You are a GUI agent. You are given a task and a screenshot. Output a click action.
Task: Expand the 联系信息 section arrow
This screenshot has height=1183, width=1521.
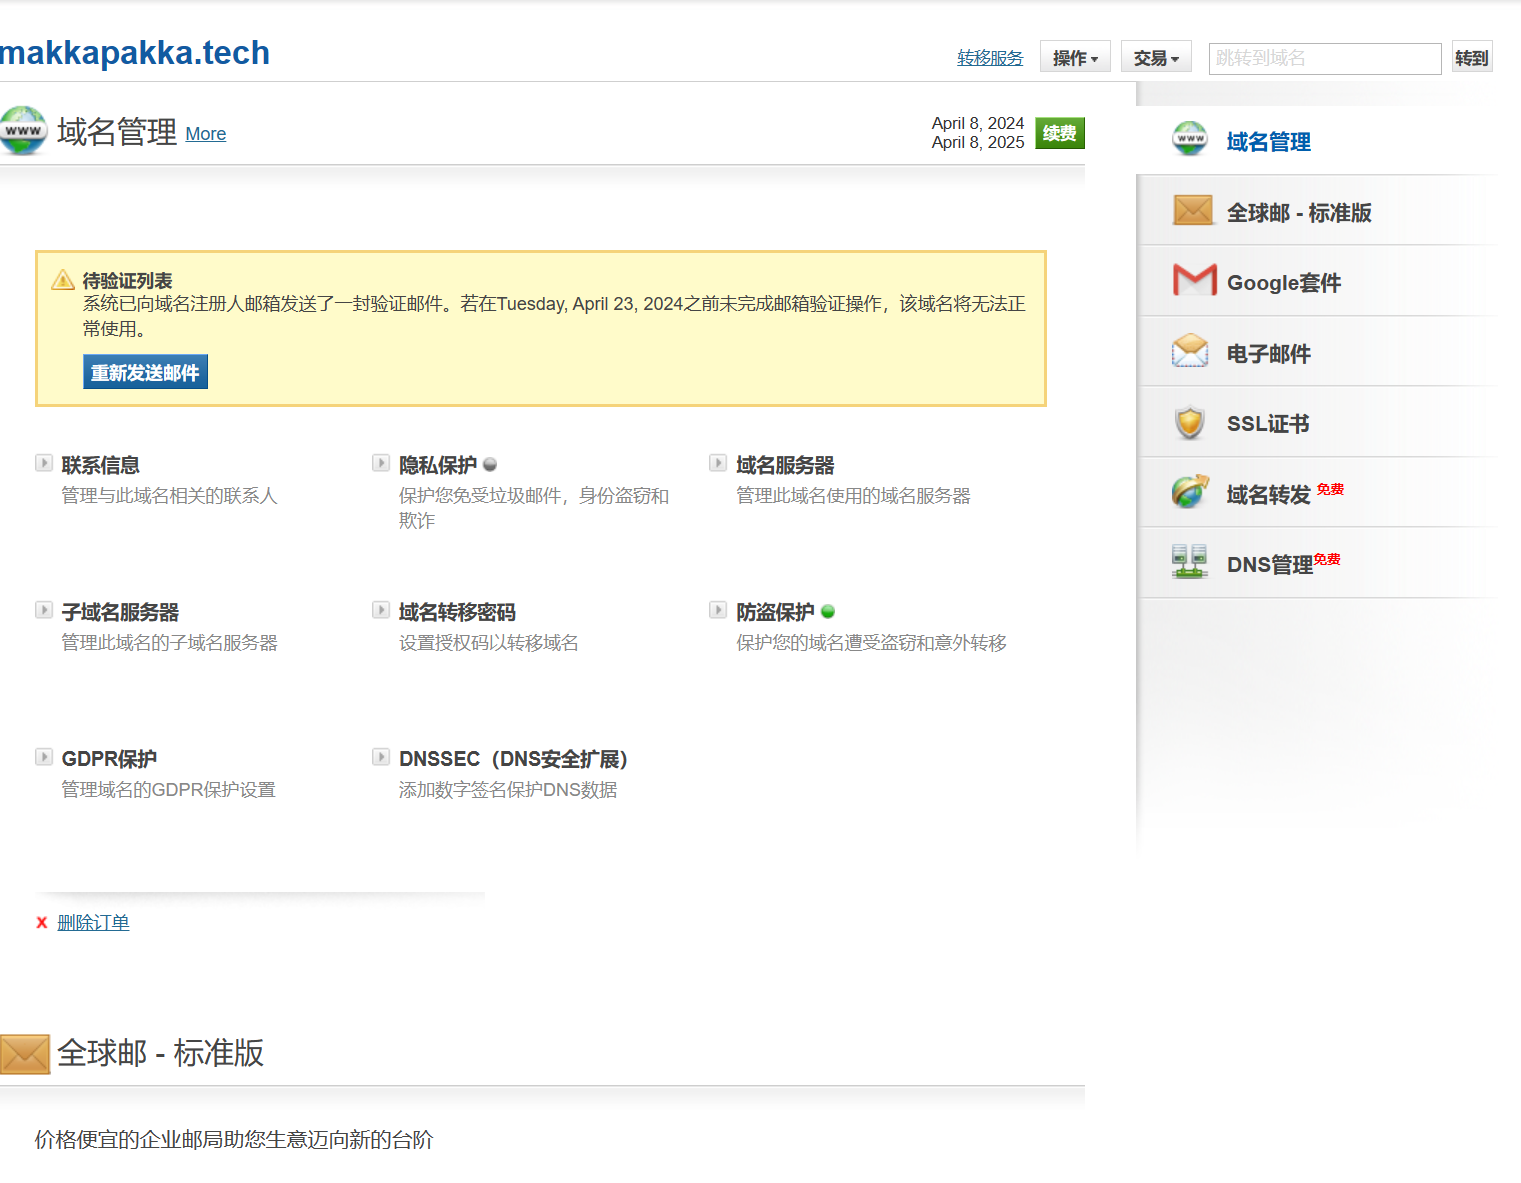pyautogui.click(x=44, y=463)
